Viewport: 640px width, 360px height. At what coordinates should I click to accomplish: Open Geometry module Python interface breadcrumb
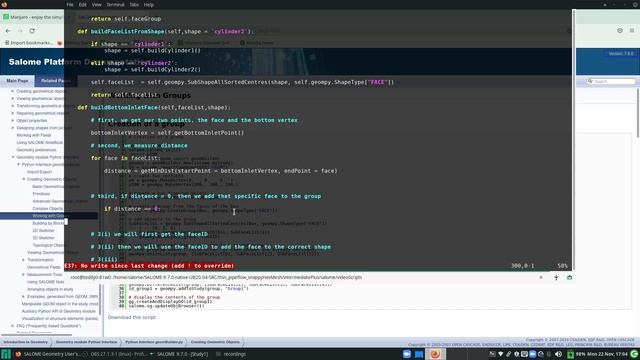coord(86,342)
